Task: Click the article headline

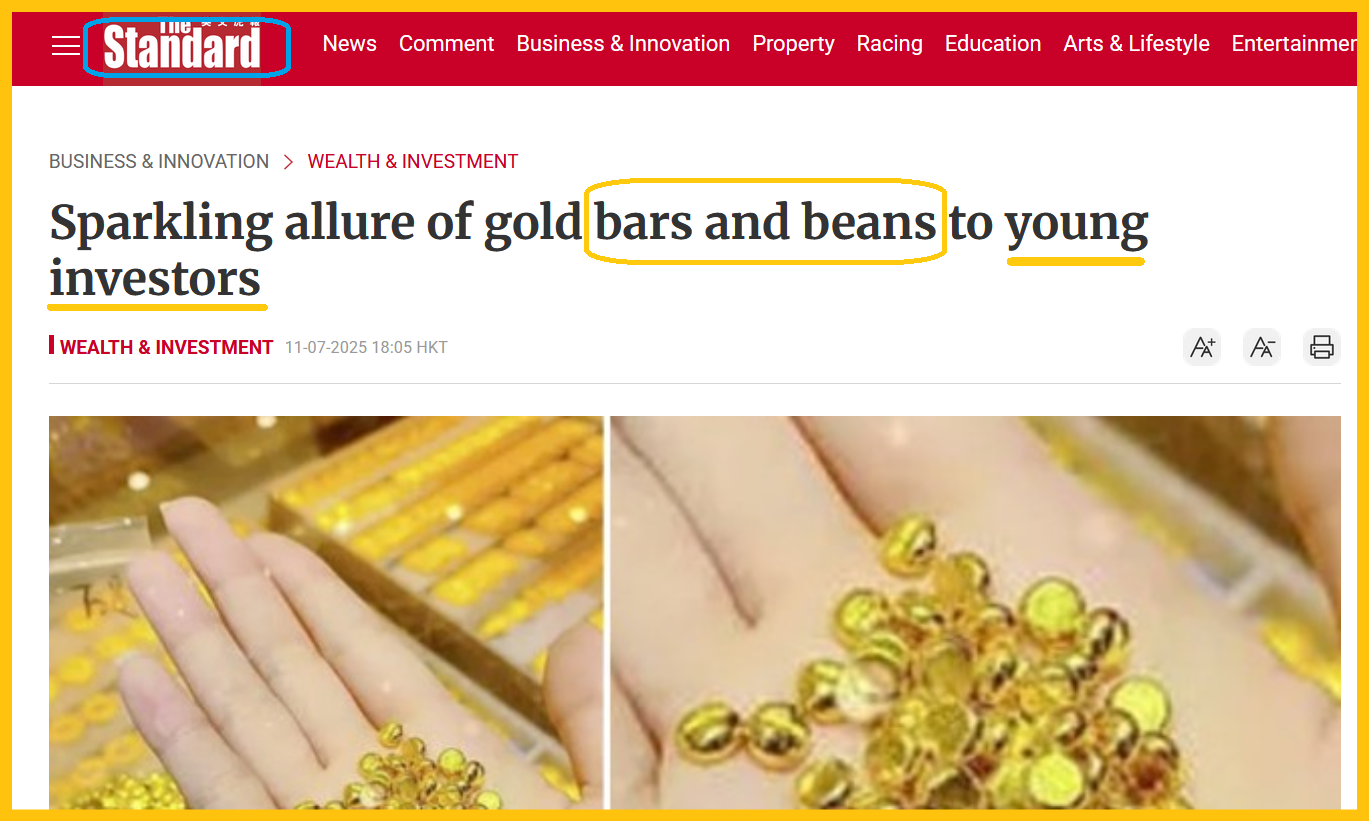Action: (x=599, y=250)
